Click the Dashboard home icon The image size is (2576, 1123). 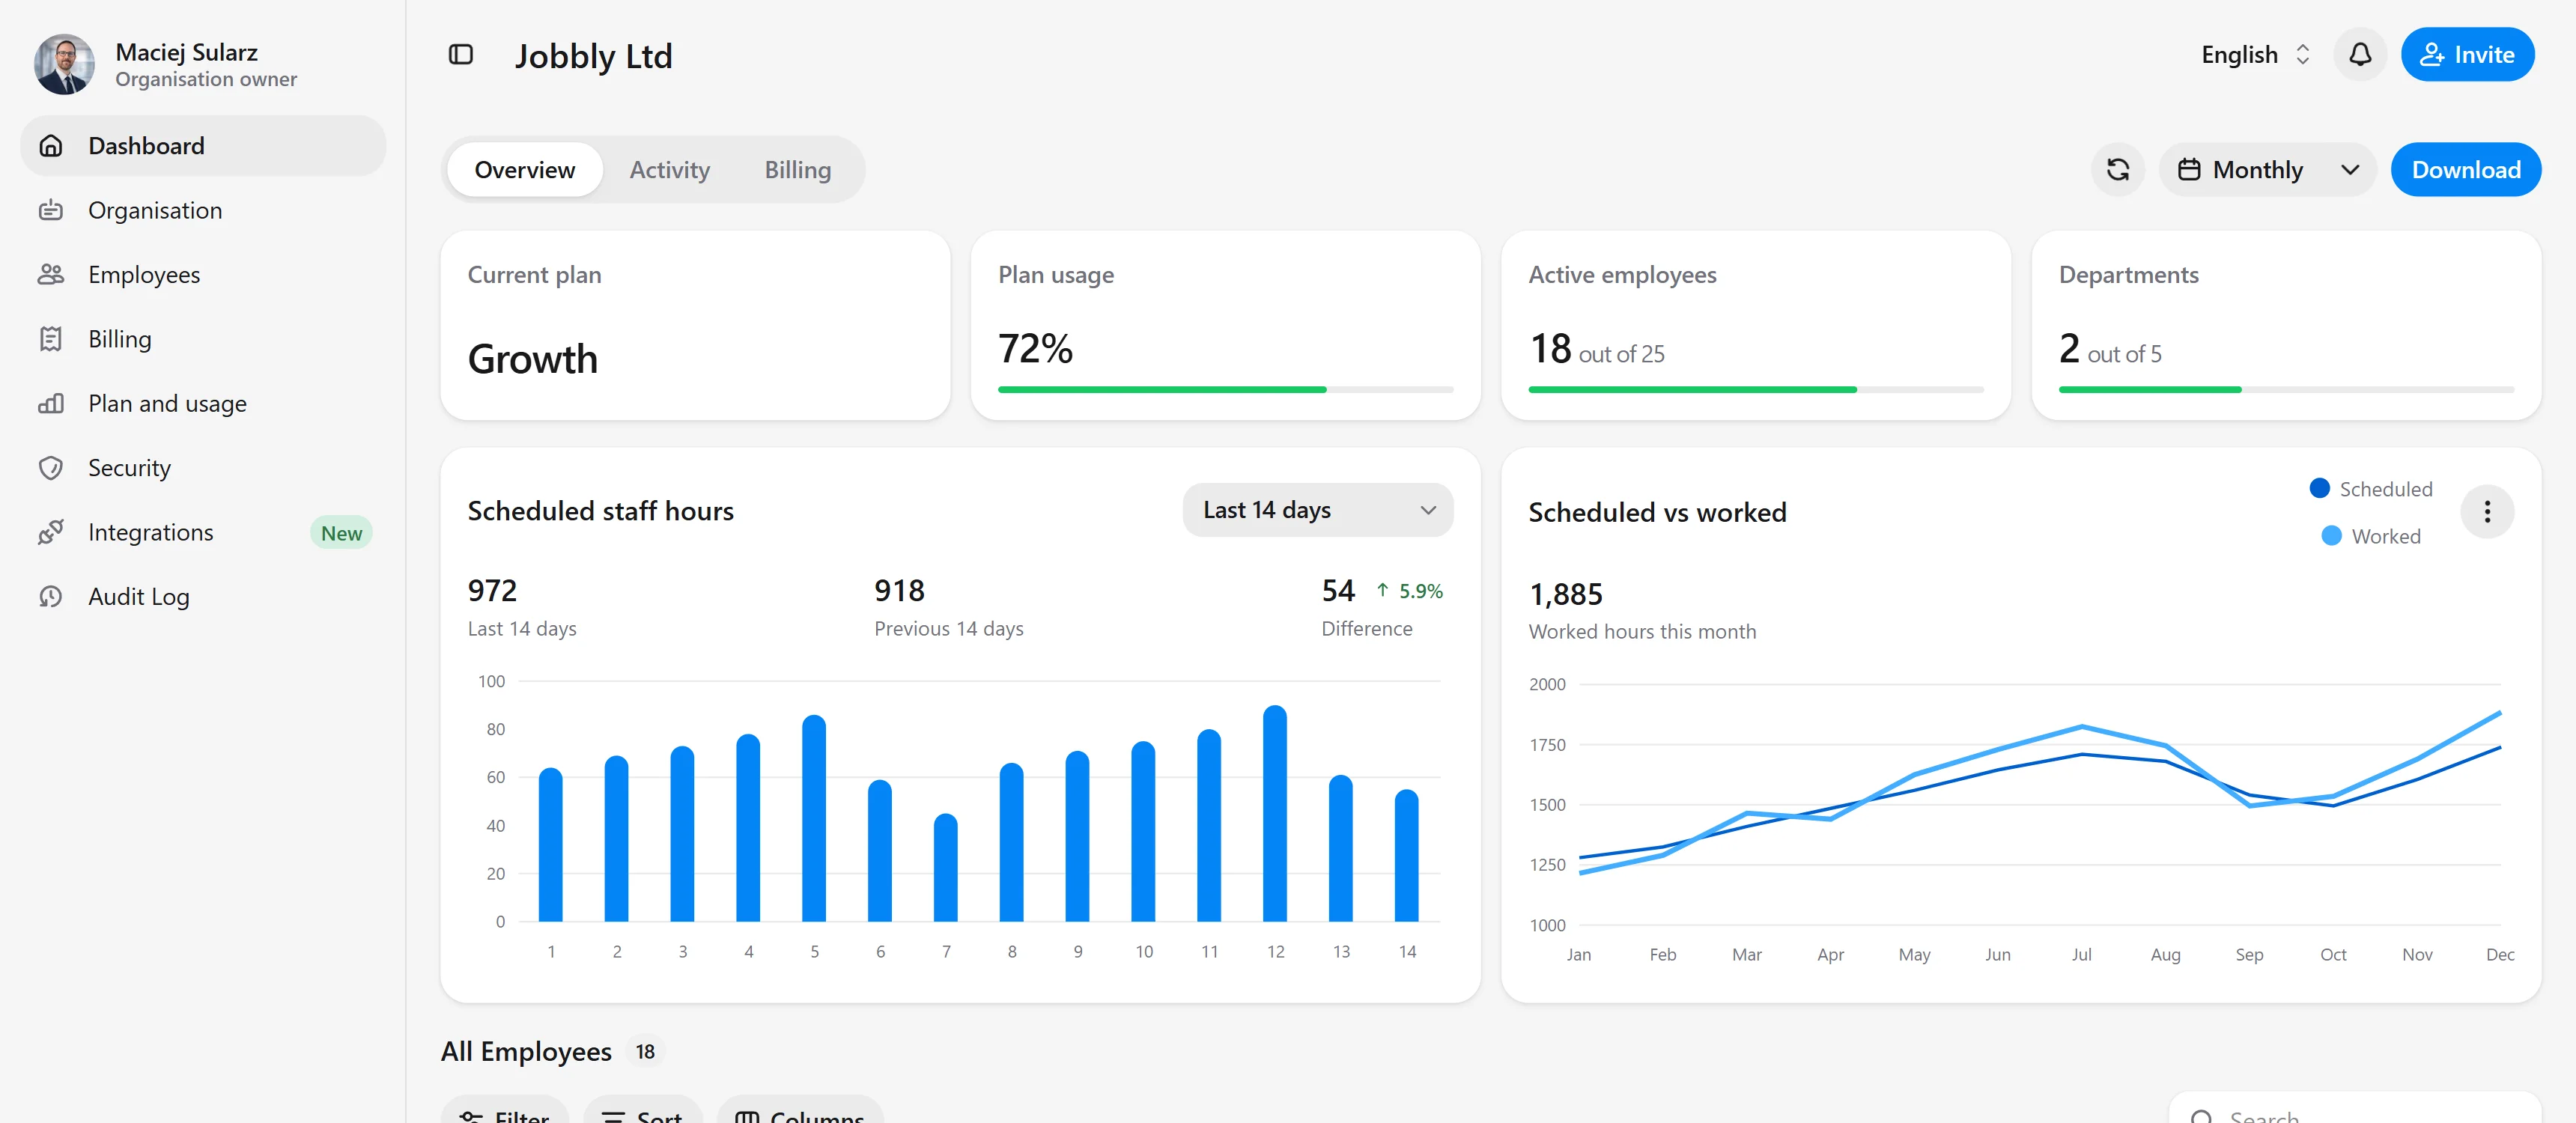coord(51,146)
